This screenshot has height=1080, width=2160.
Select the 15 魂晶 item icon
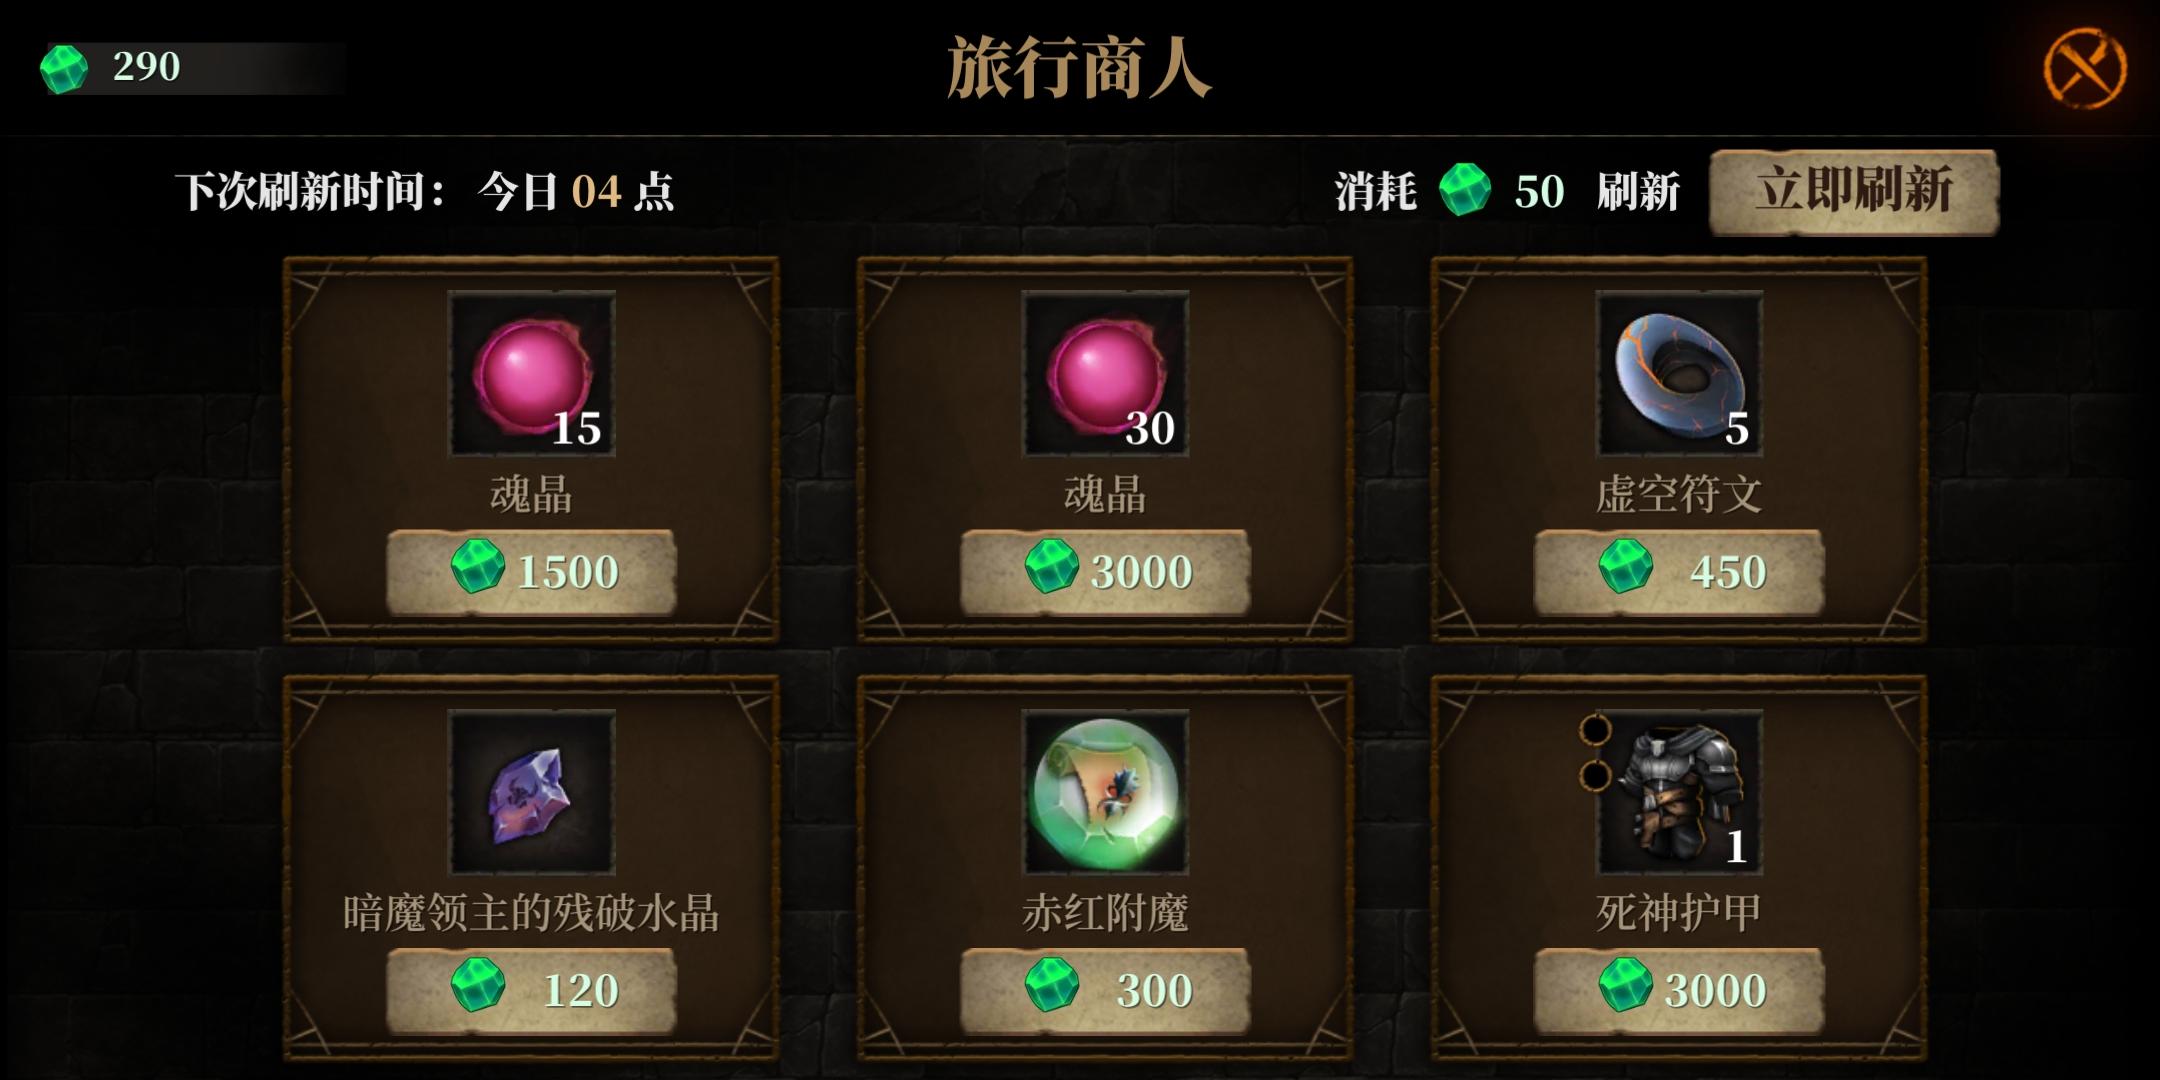532,374
